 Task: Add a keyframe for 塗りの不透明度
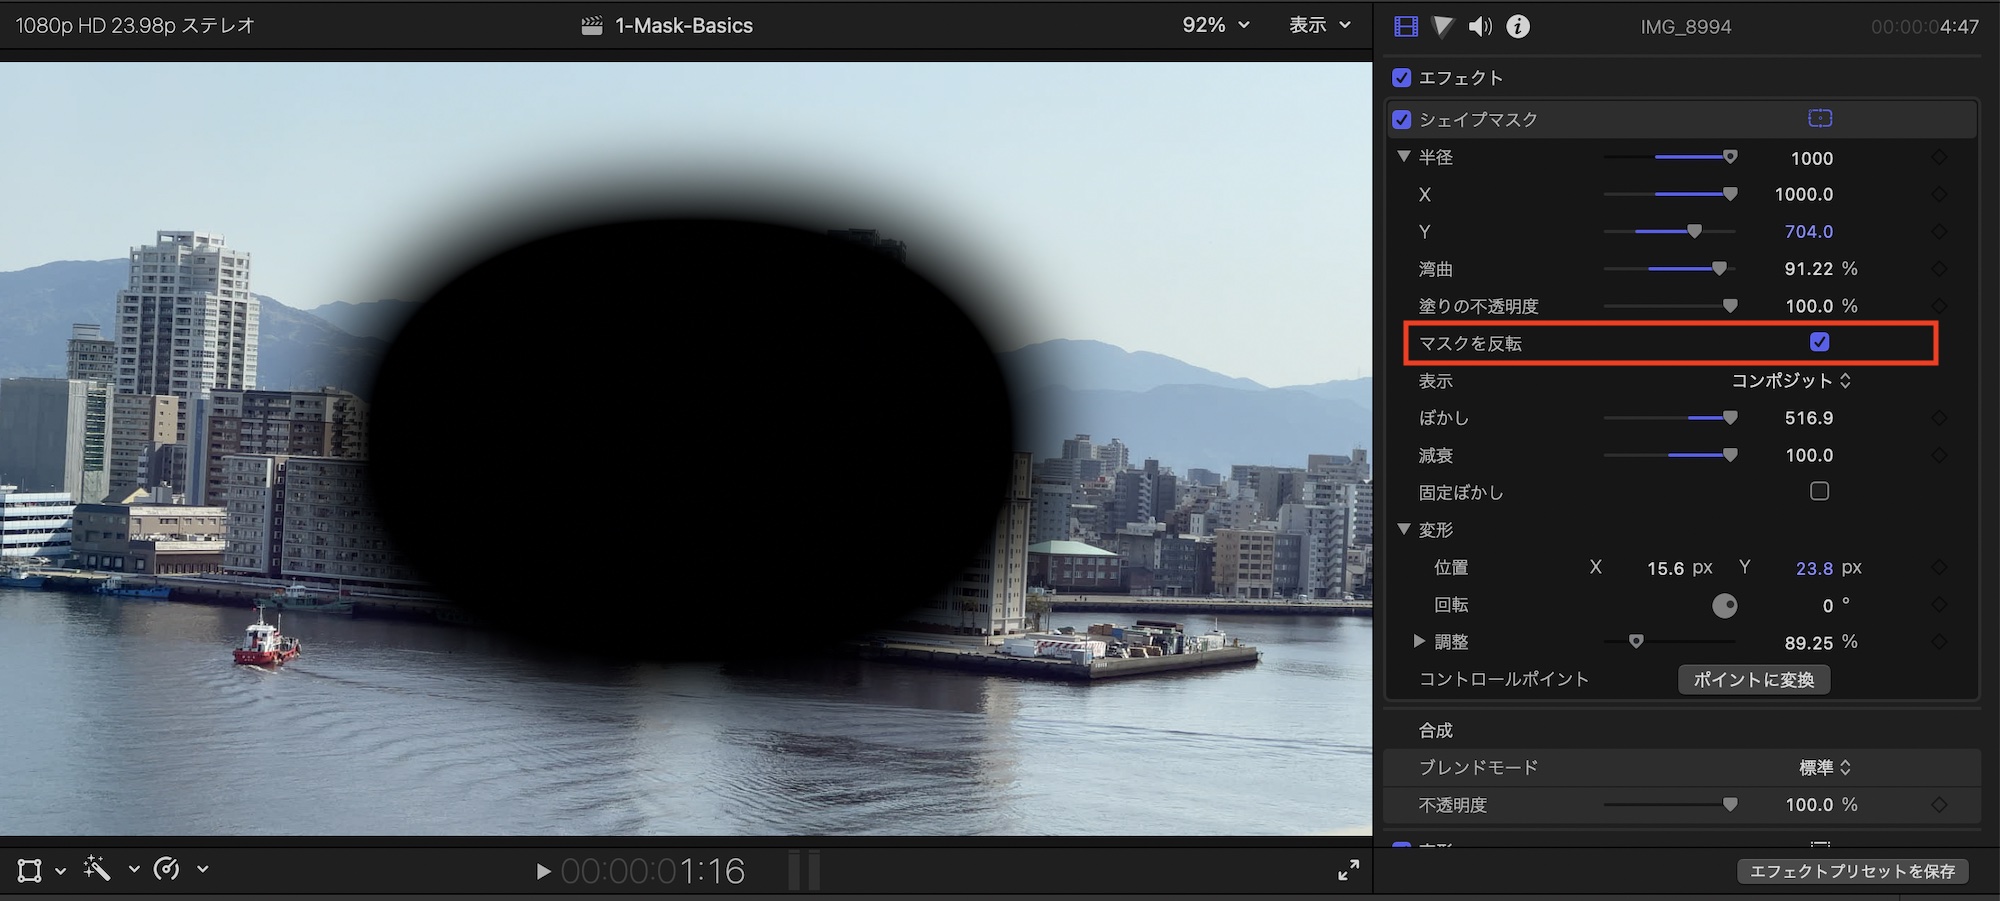[1939, 306]
